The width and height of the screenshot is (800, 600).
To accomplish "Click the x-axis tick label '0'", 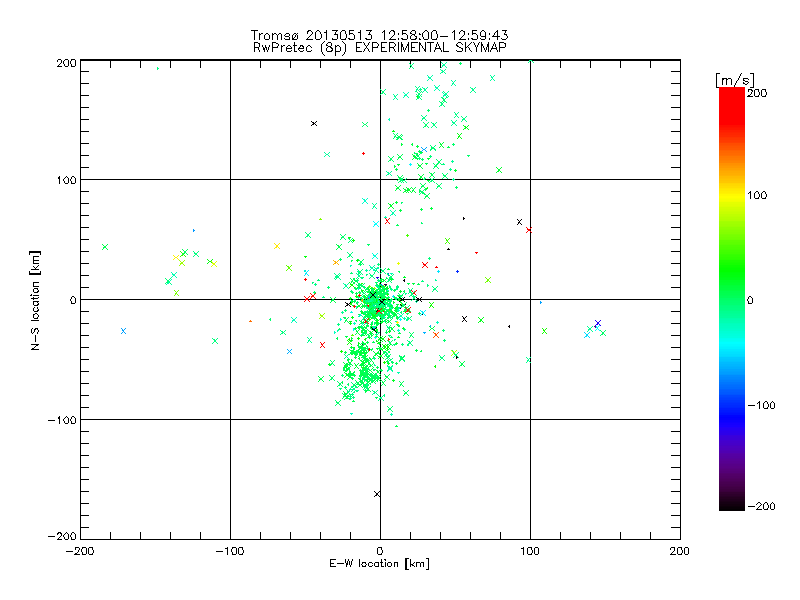I will click(x=380, y=551).
